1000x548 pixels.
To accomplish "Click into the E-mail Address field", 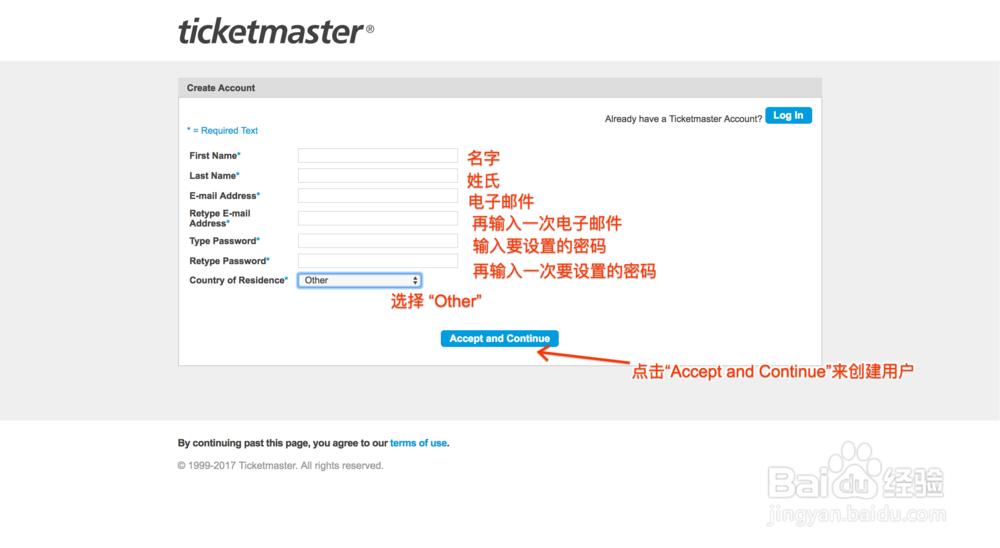I will coord(378,195).
